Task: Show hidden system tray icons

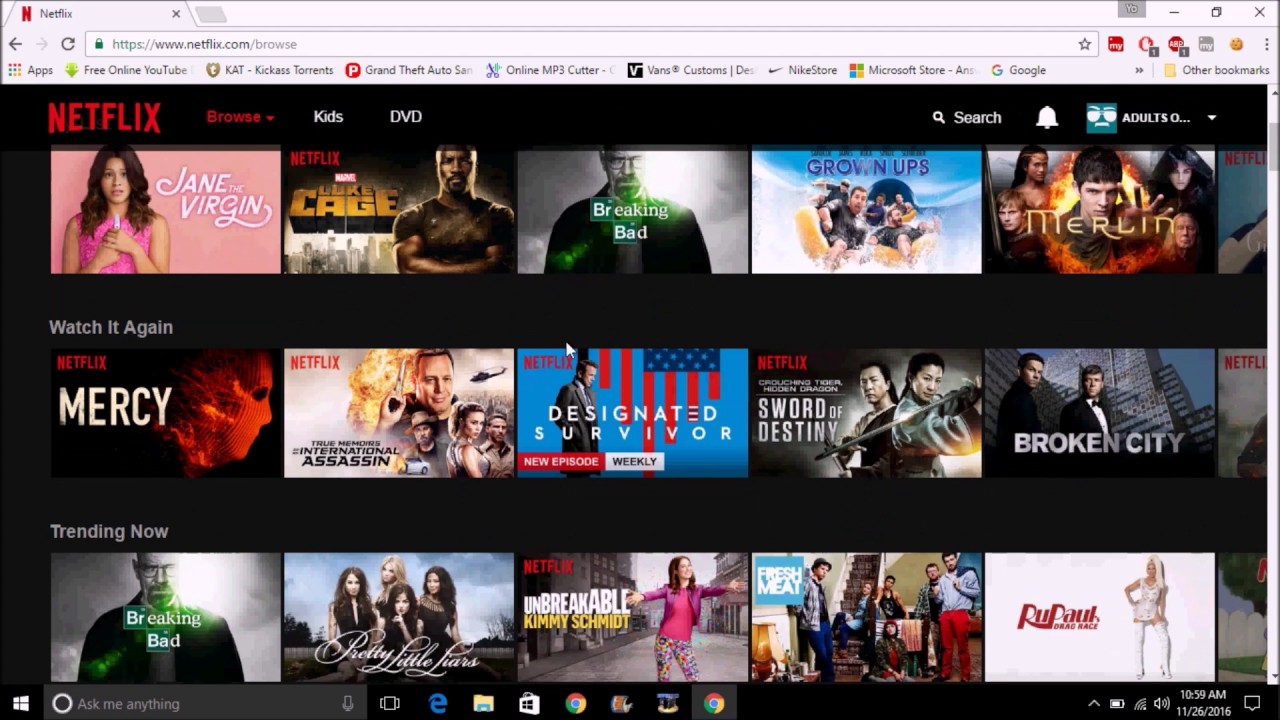Action: click(1094, 704)
